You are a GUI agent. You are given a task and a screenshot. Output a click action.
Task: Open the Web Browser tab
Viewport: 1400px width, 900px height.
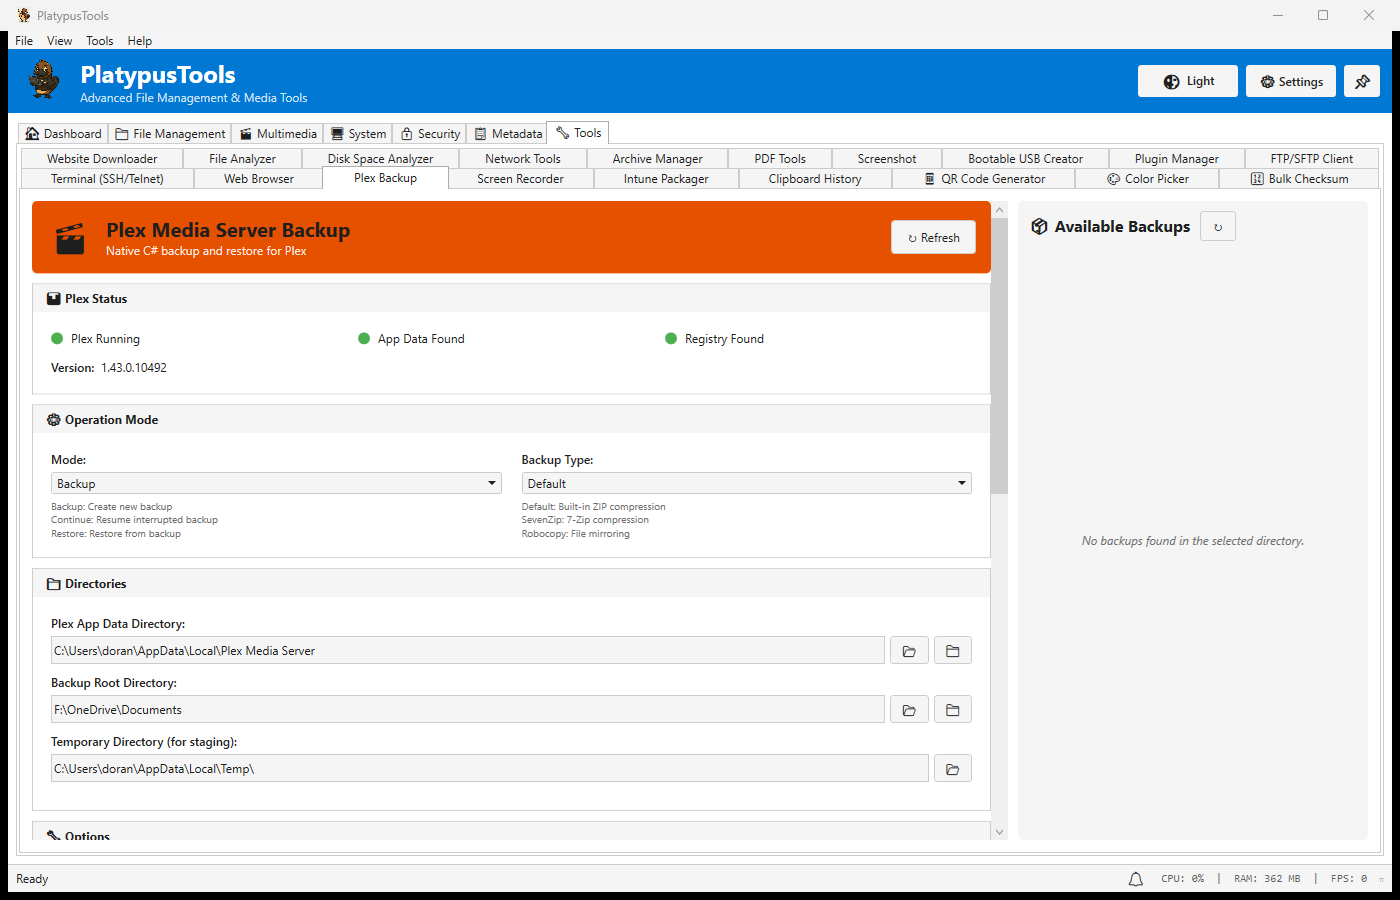(x=259, y=179)
